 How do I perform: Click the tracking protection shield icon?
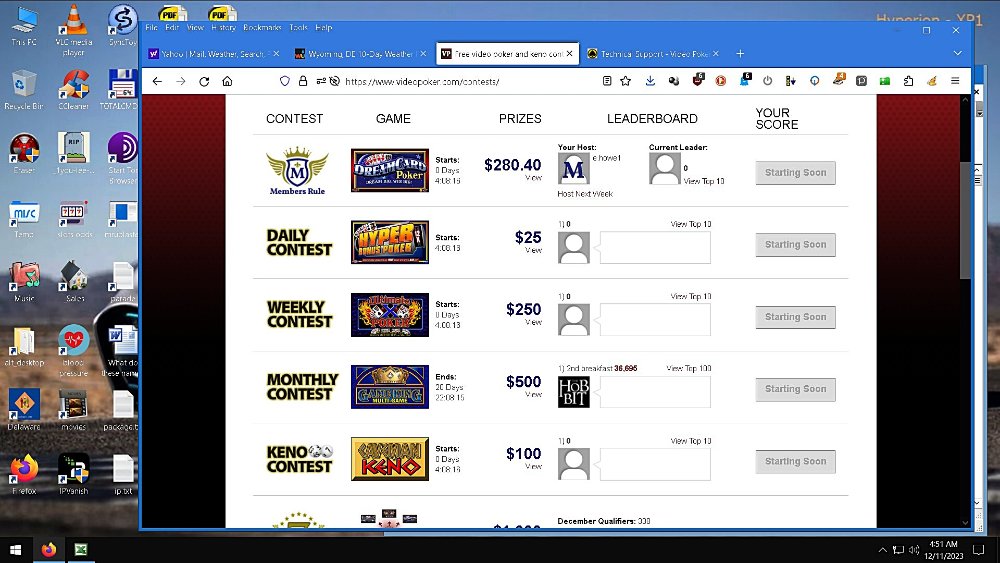pos(285,81)
